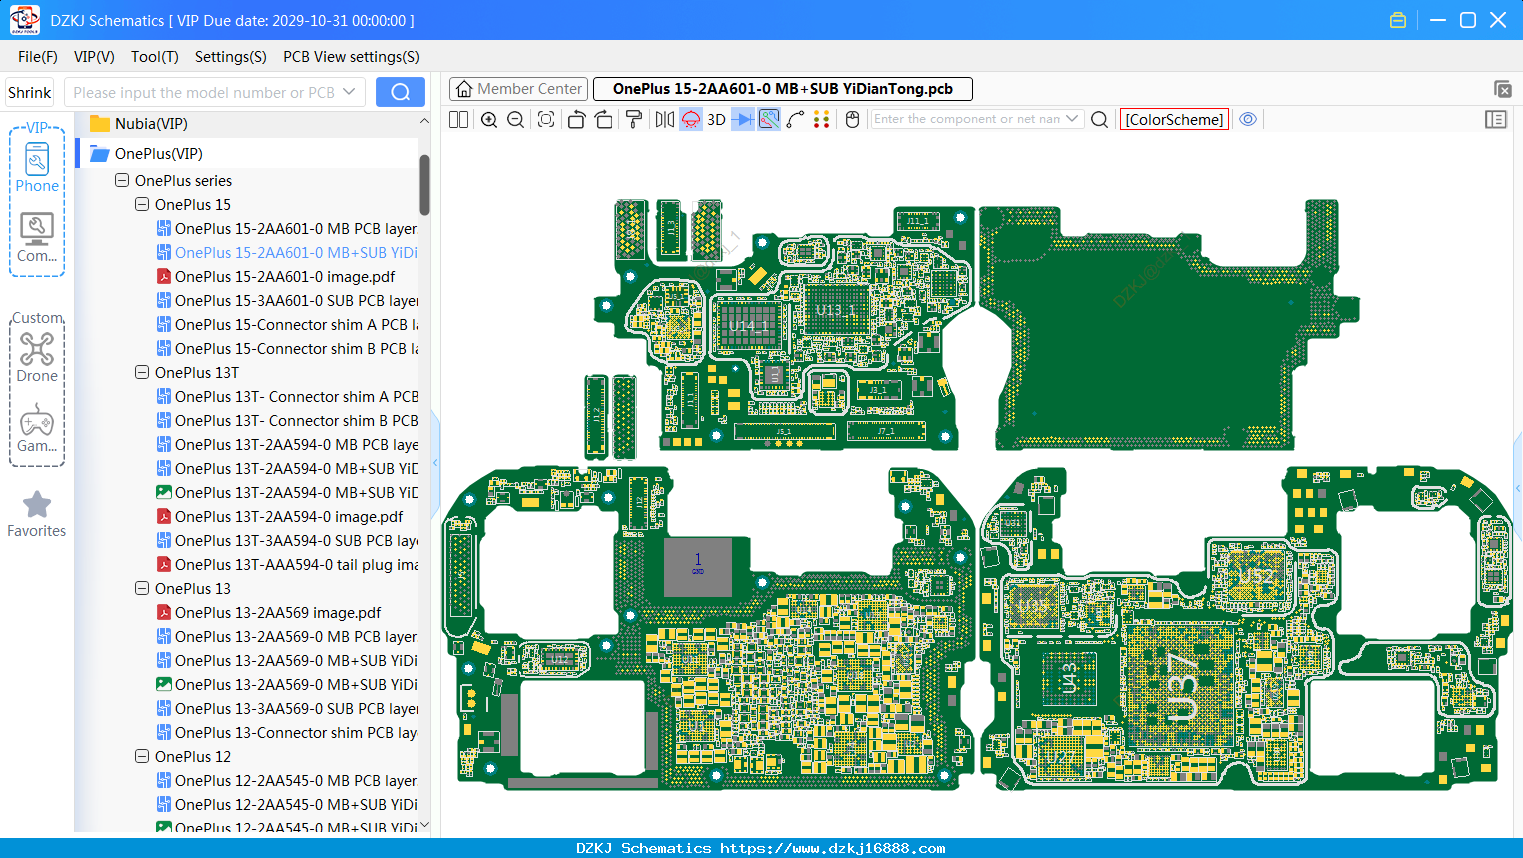Viewport: 1523px width, 858px height.
Task: Click the scroll-up arrow of the tree
Action: click(424, 121)
